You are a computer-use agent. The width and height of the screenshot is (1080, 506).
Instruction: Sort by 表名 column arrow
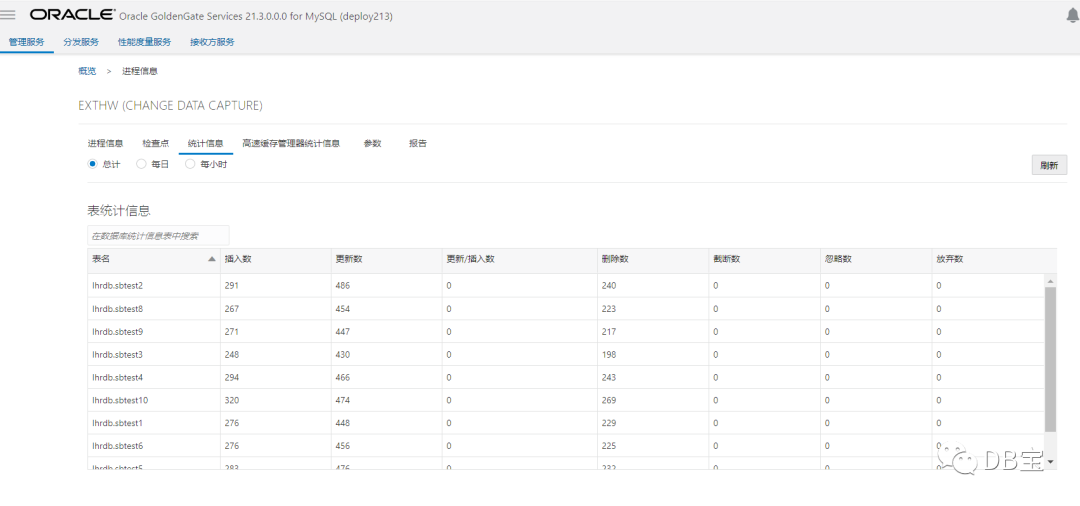pos(211,260)
